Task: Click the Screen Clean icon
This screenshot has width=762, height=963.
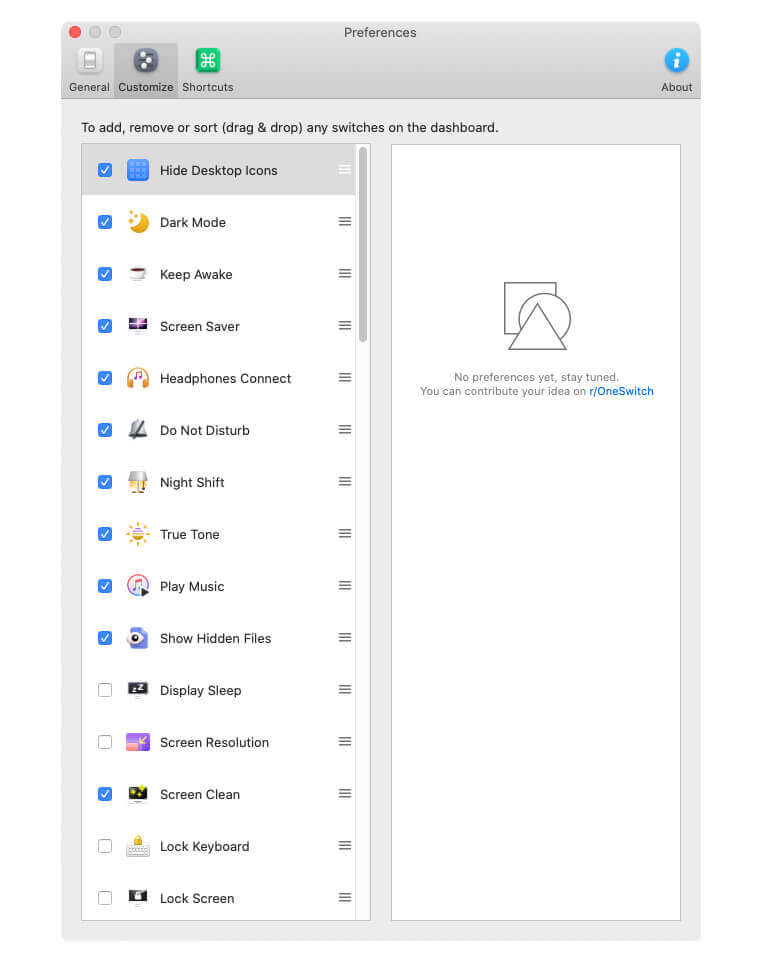Action: (x=138, y=793)
